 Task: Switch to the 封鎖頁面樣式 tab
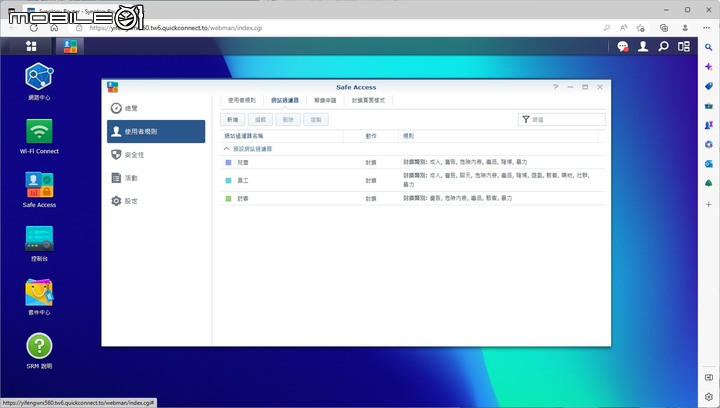(368, 100)
